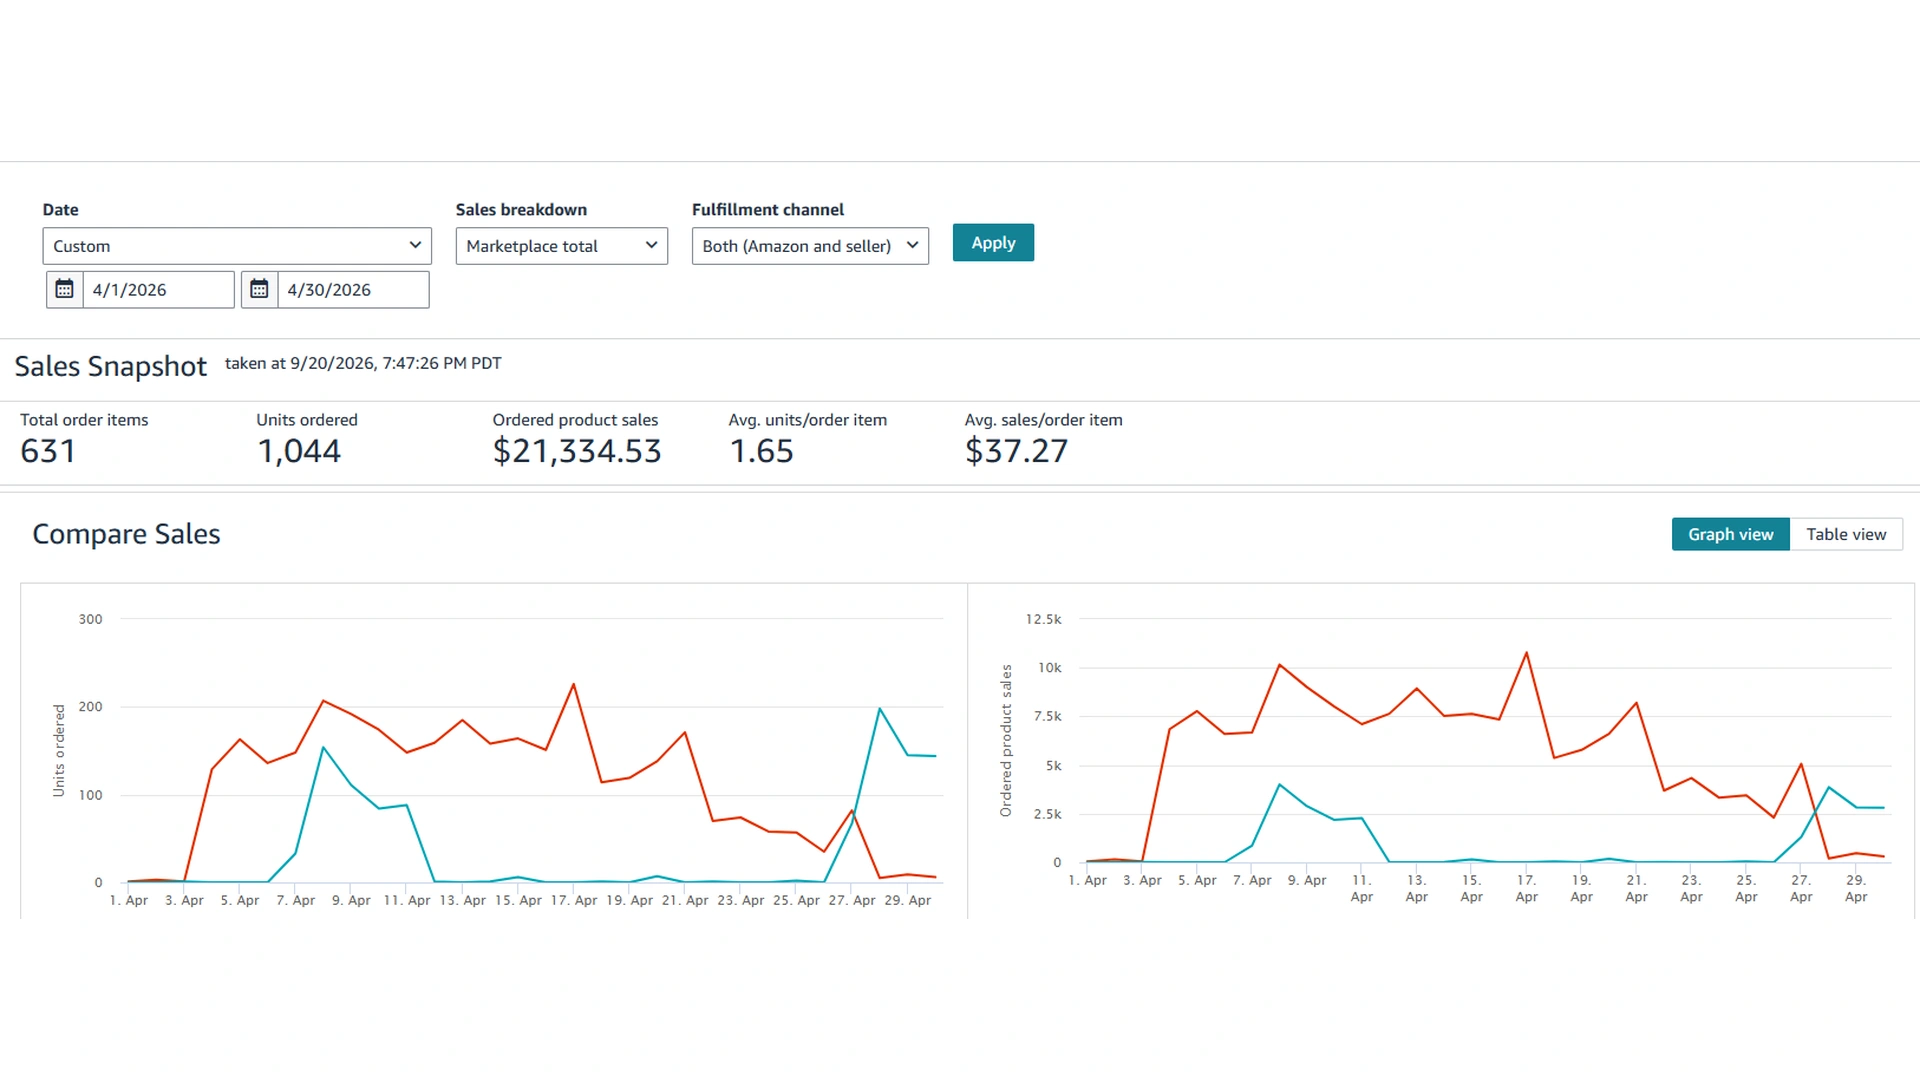1920x1080 pixels.
Task: Click the Total order items label
Action: click(84, 420)
